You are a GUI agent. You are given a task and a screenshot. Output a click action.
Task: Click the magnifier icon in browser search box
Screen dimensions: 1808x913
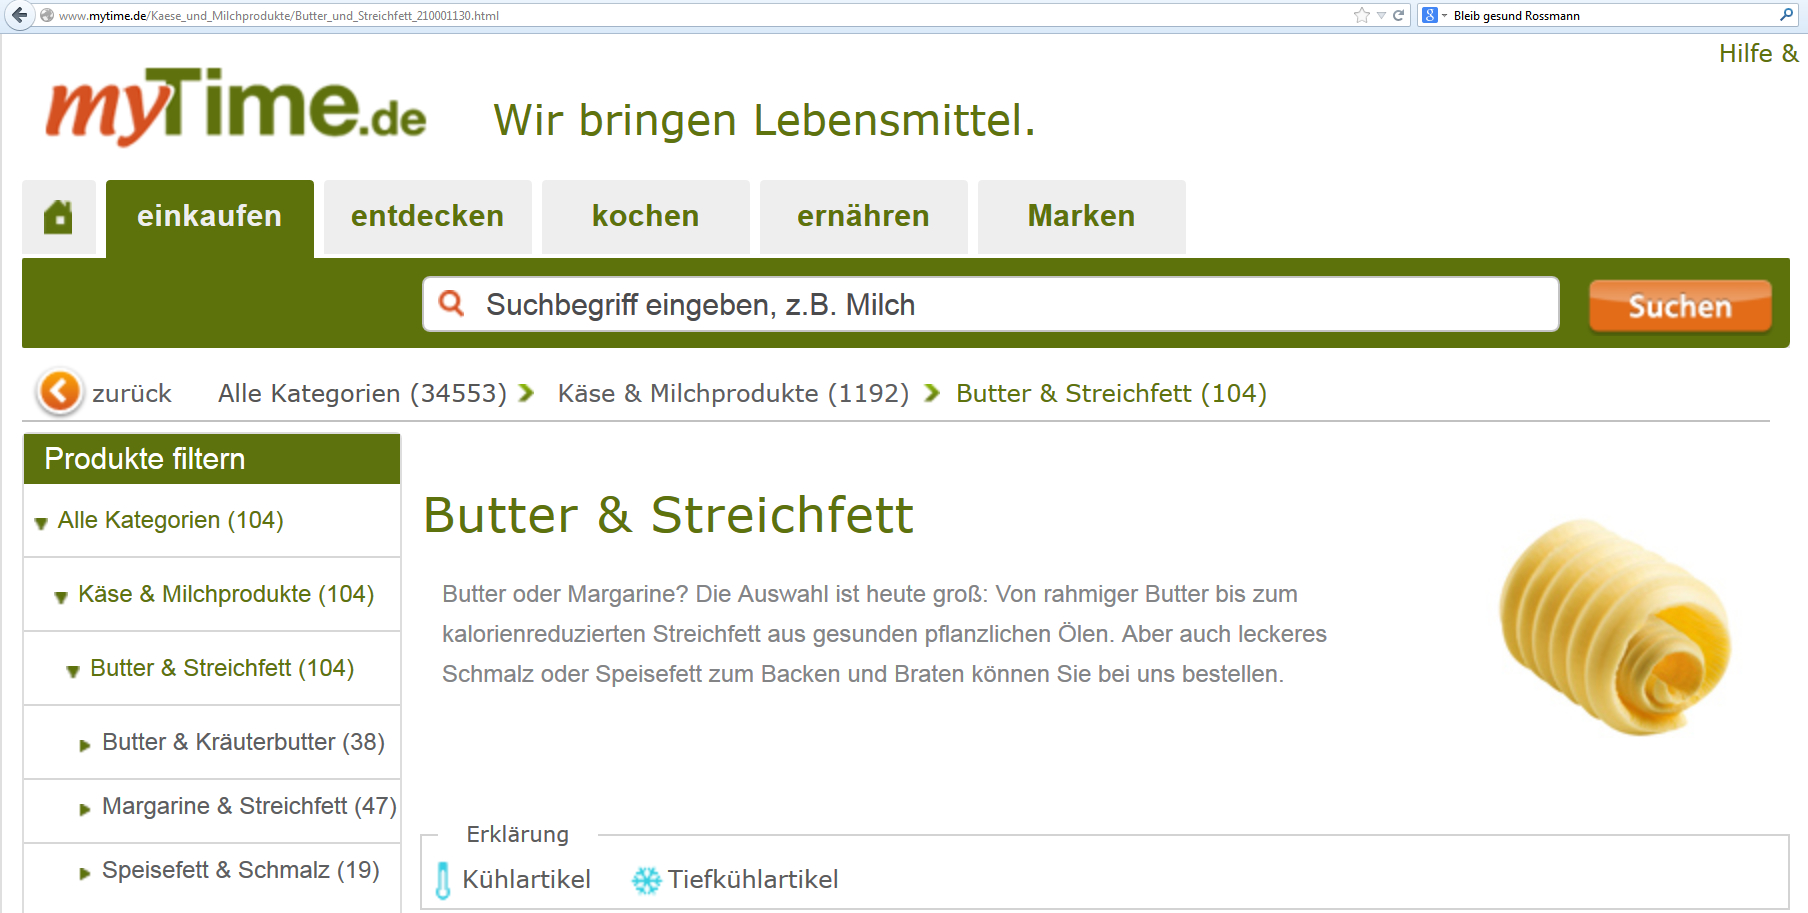(1786, 15)
